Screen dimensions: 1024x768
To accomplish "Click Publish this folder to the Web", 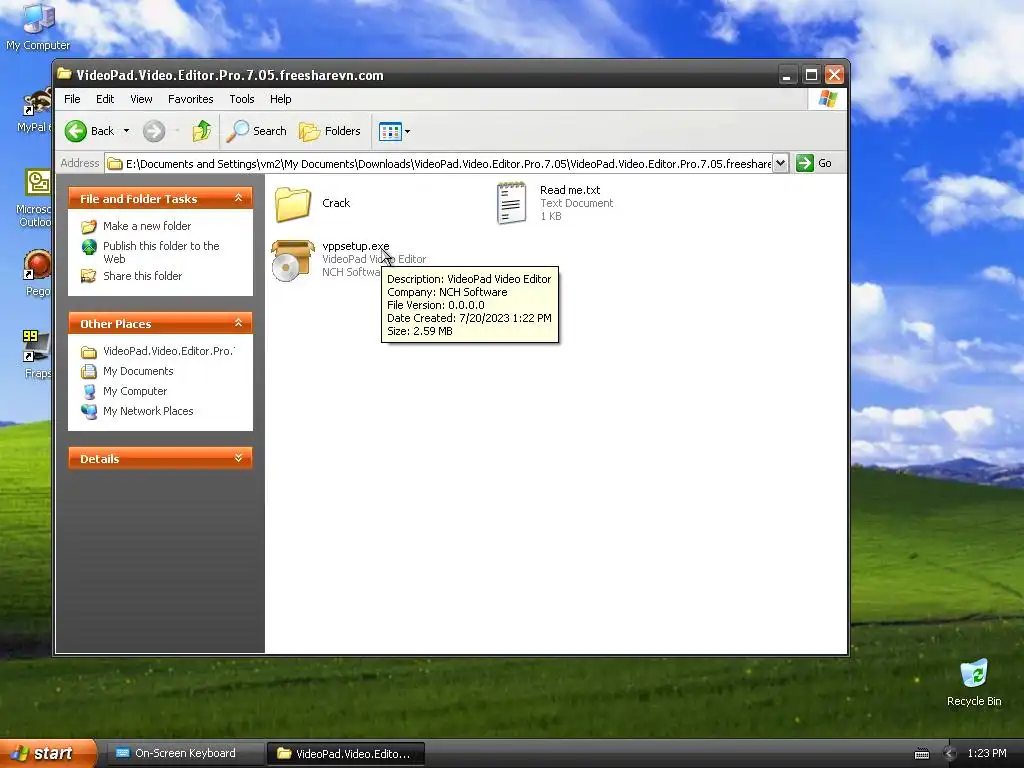I will pos(161,252).
